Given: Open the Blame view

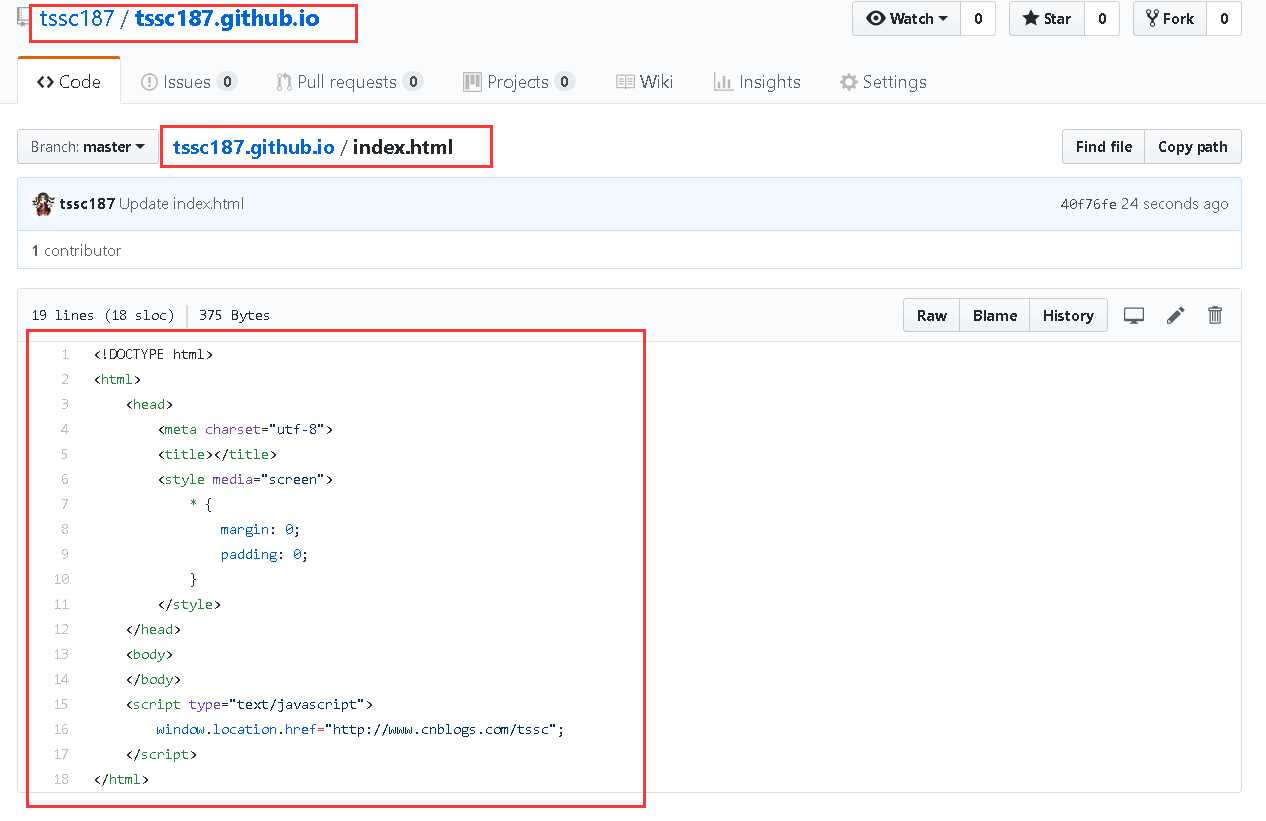Looking at the screenshot, I should click(x=995, y=315).
